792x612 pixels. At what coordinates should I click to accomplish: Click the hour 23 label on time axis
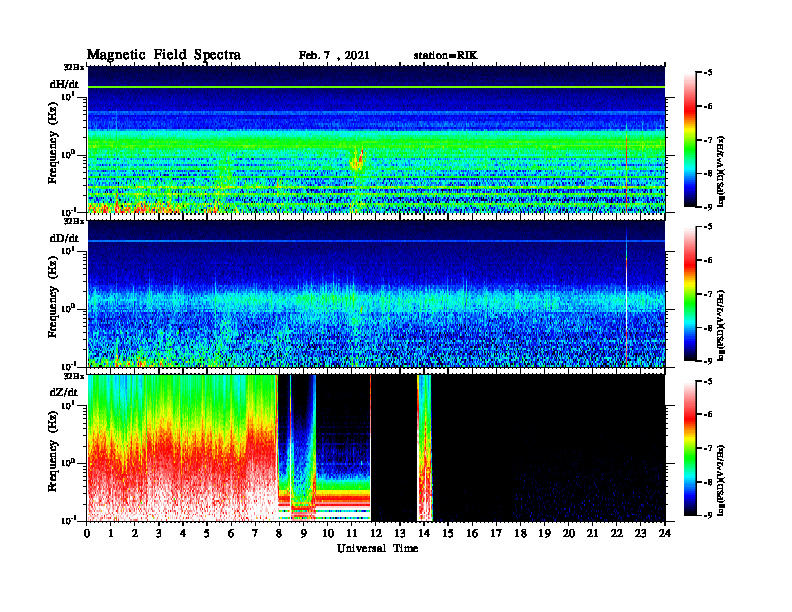(x=640, y=534)
